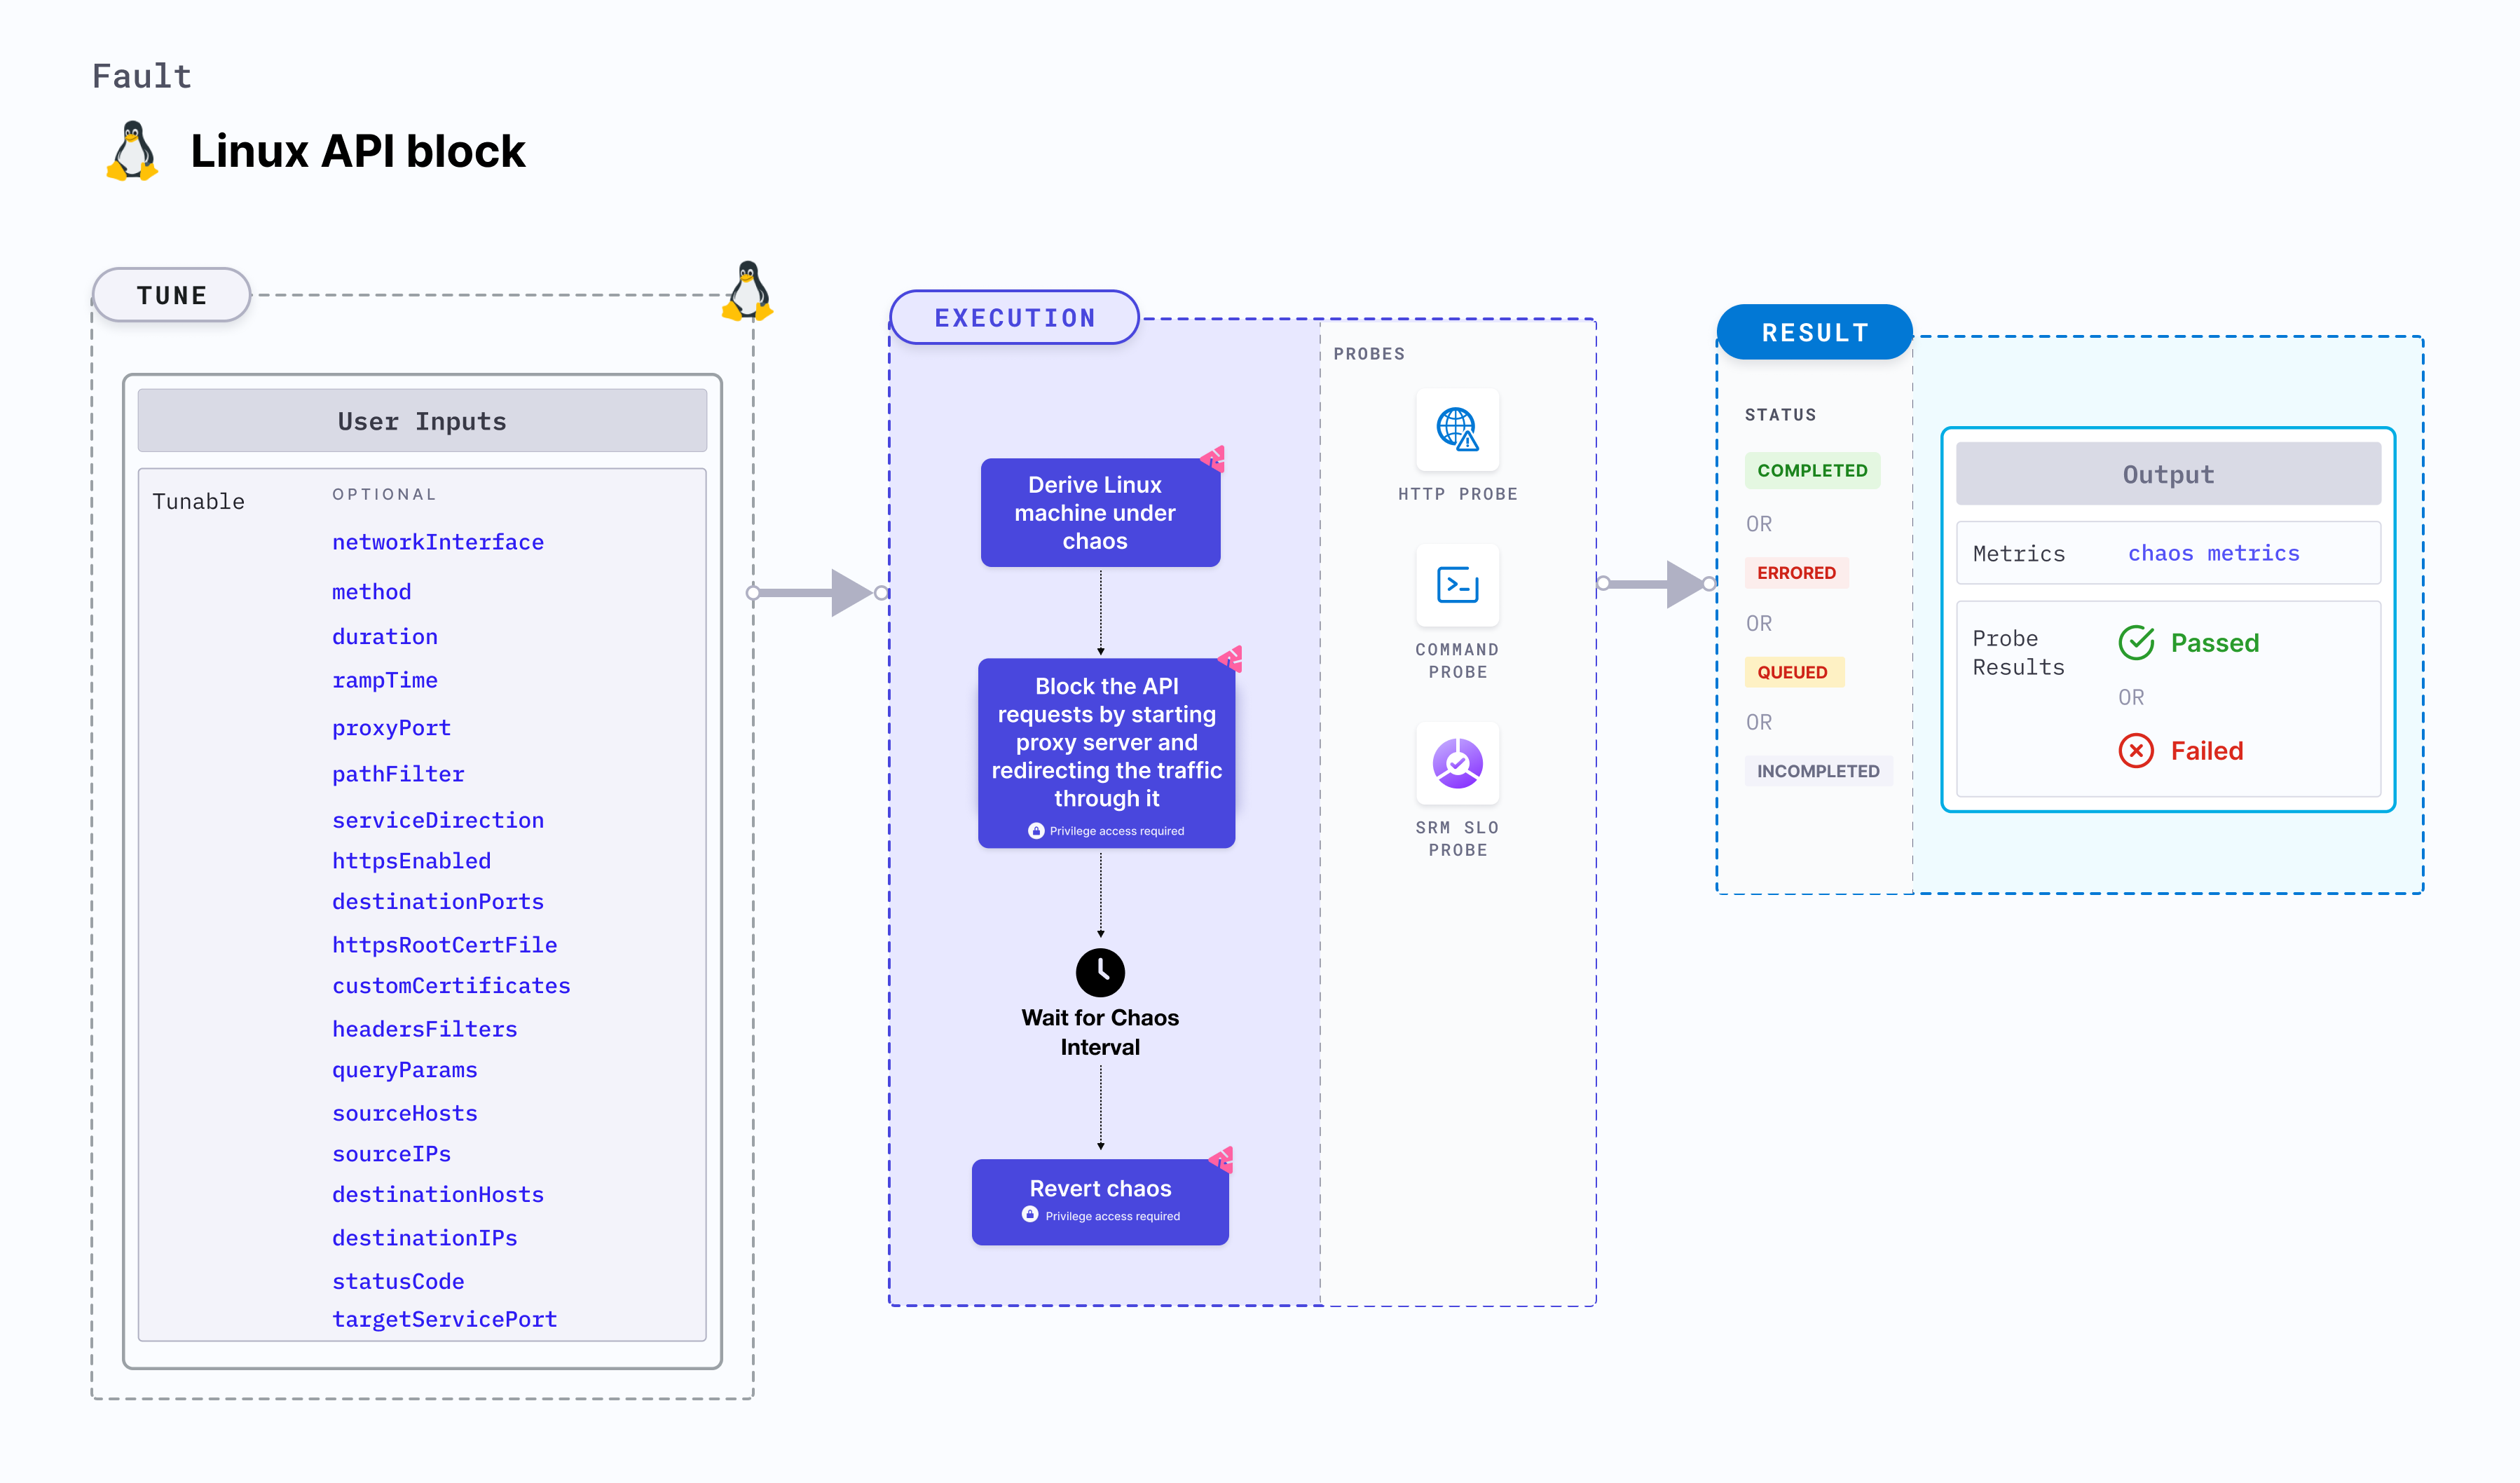Select the EXECUTION section label
The height and width of the screenshot is (1483, 2520).
click(x=1014, y=318)
